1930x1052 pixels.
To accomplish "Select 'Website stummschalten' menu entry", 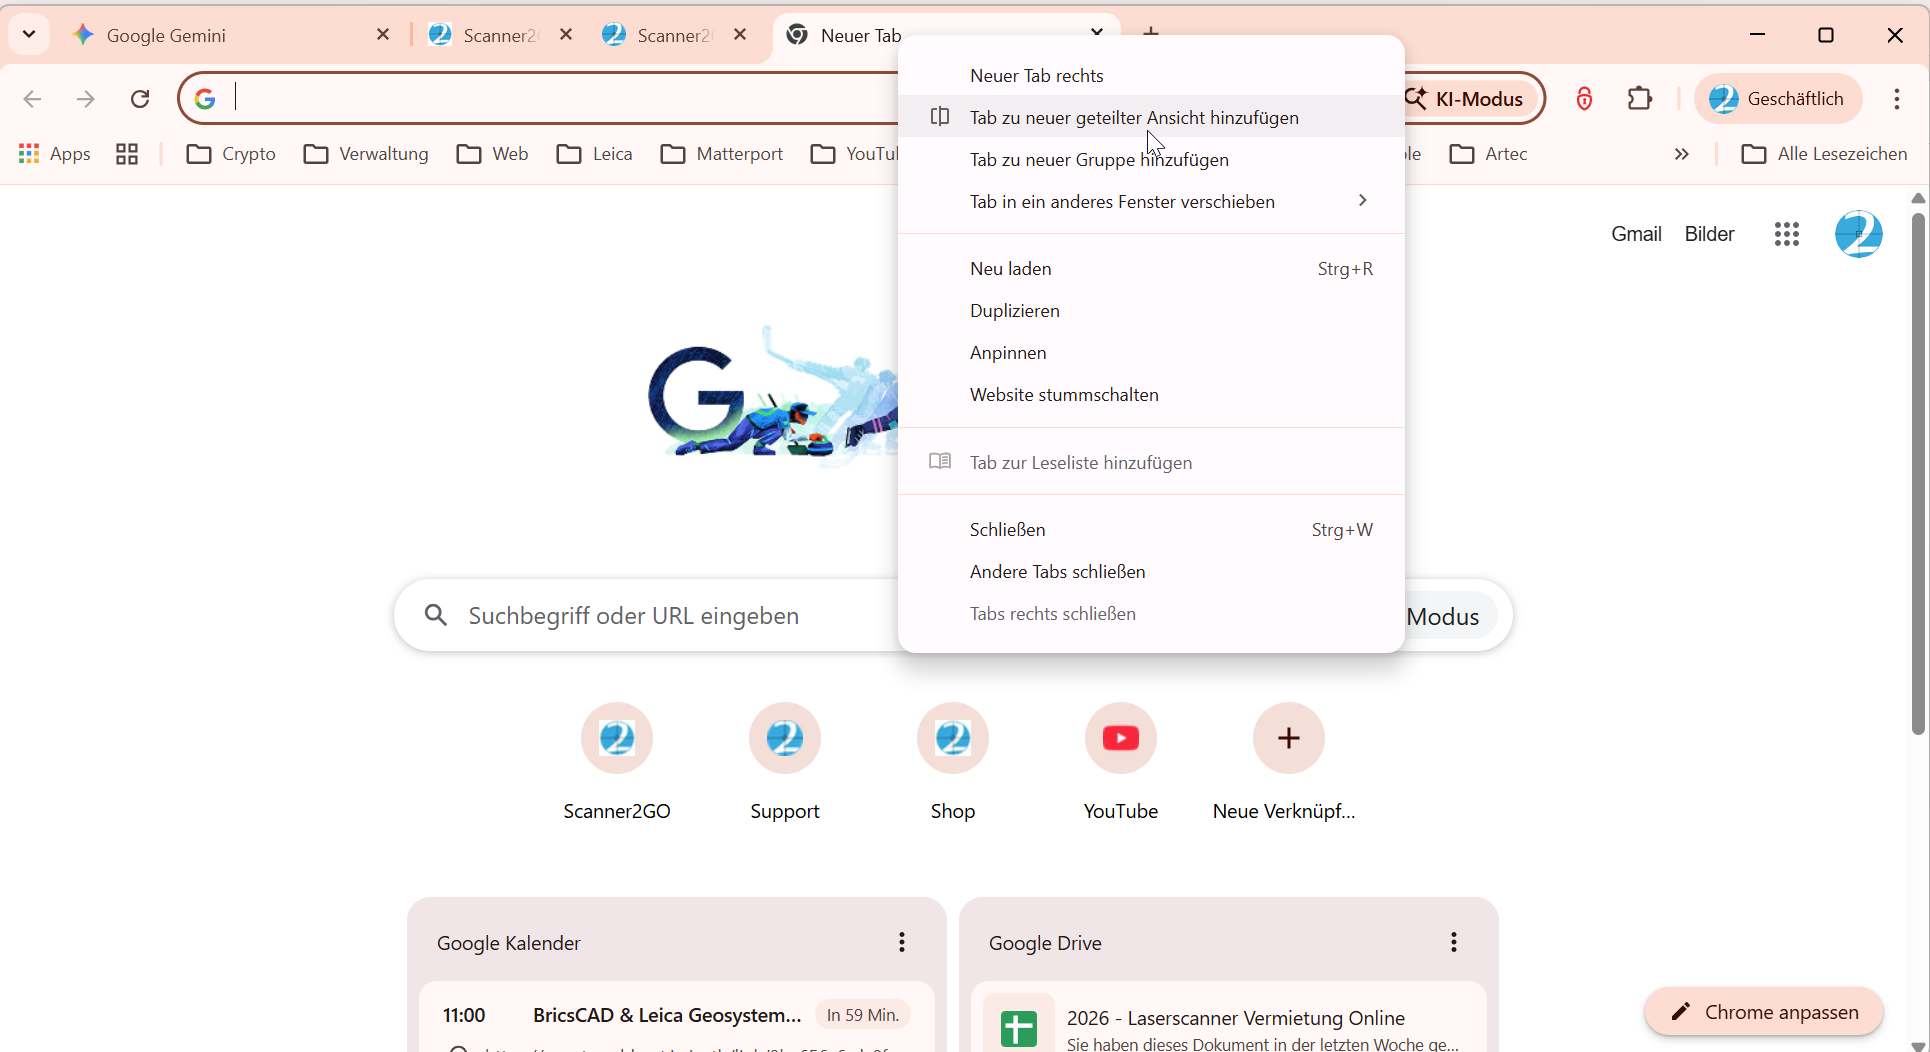I will tap(1151, 395).
